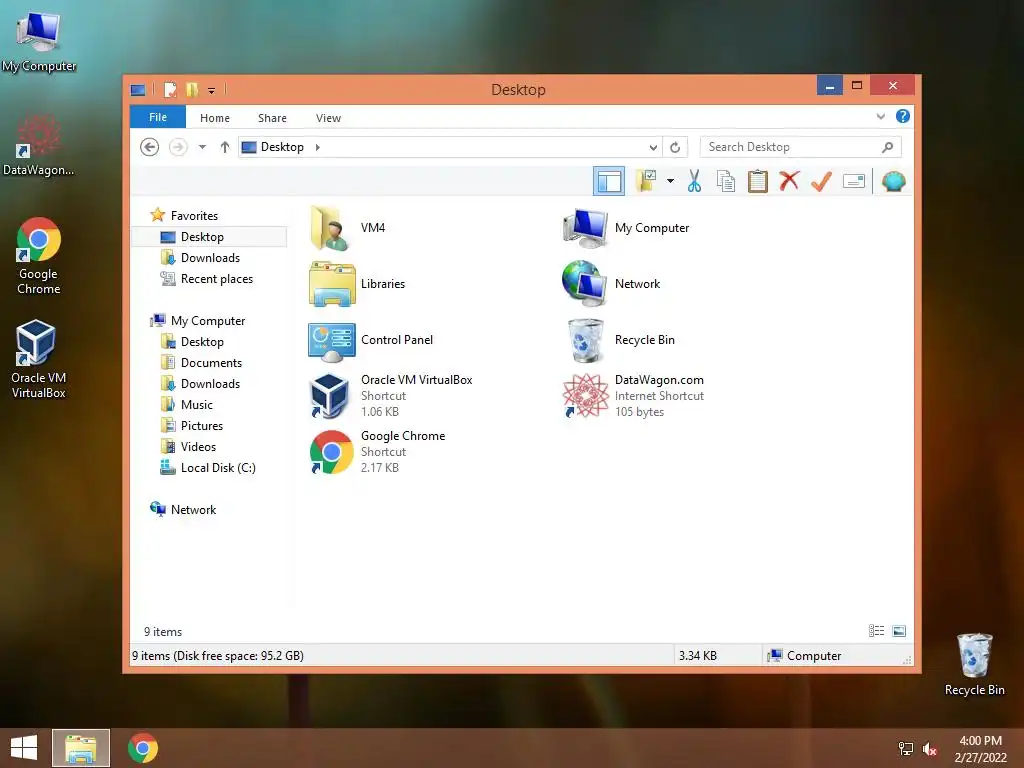Click the properties icon in title bar
This screenshot has height=768, width=1024.
(170, 89)
